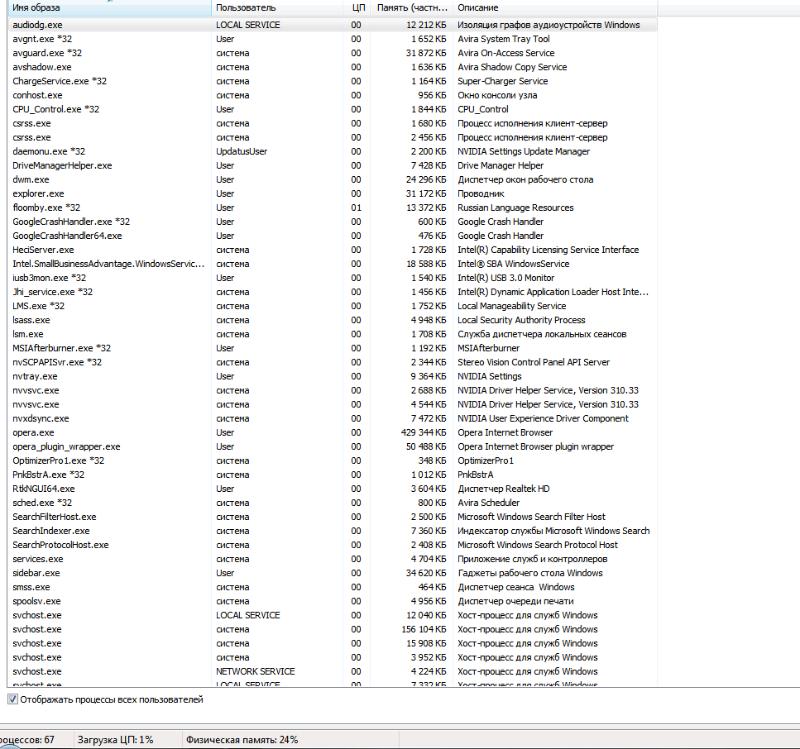Screen dimensions: 800x749
Task: Click the UpdatusUser user cell
Action: (241, 152)
